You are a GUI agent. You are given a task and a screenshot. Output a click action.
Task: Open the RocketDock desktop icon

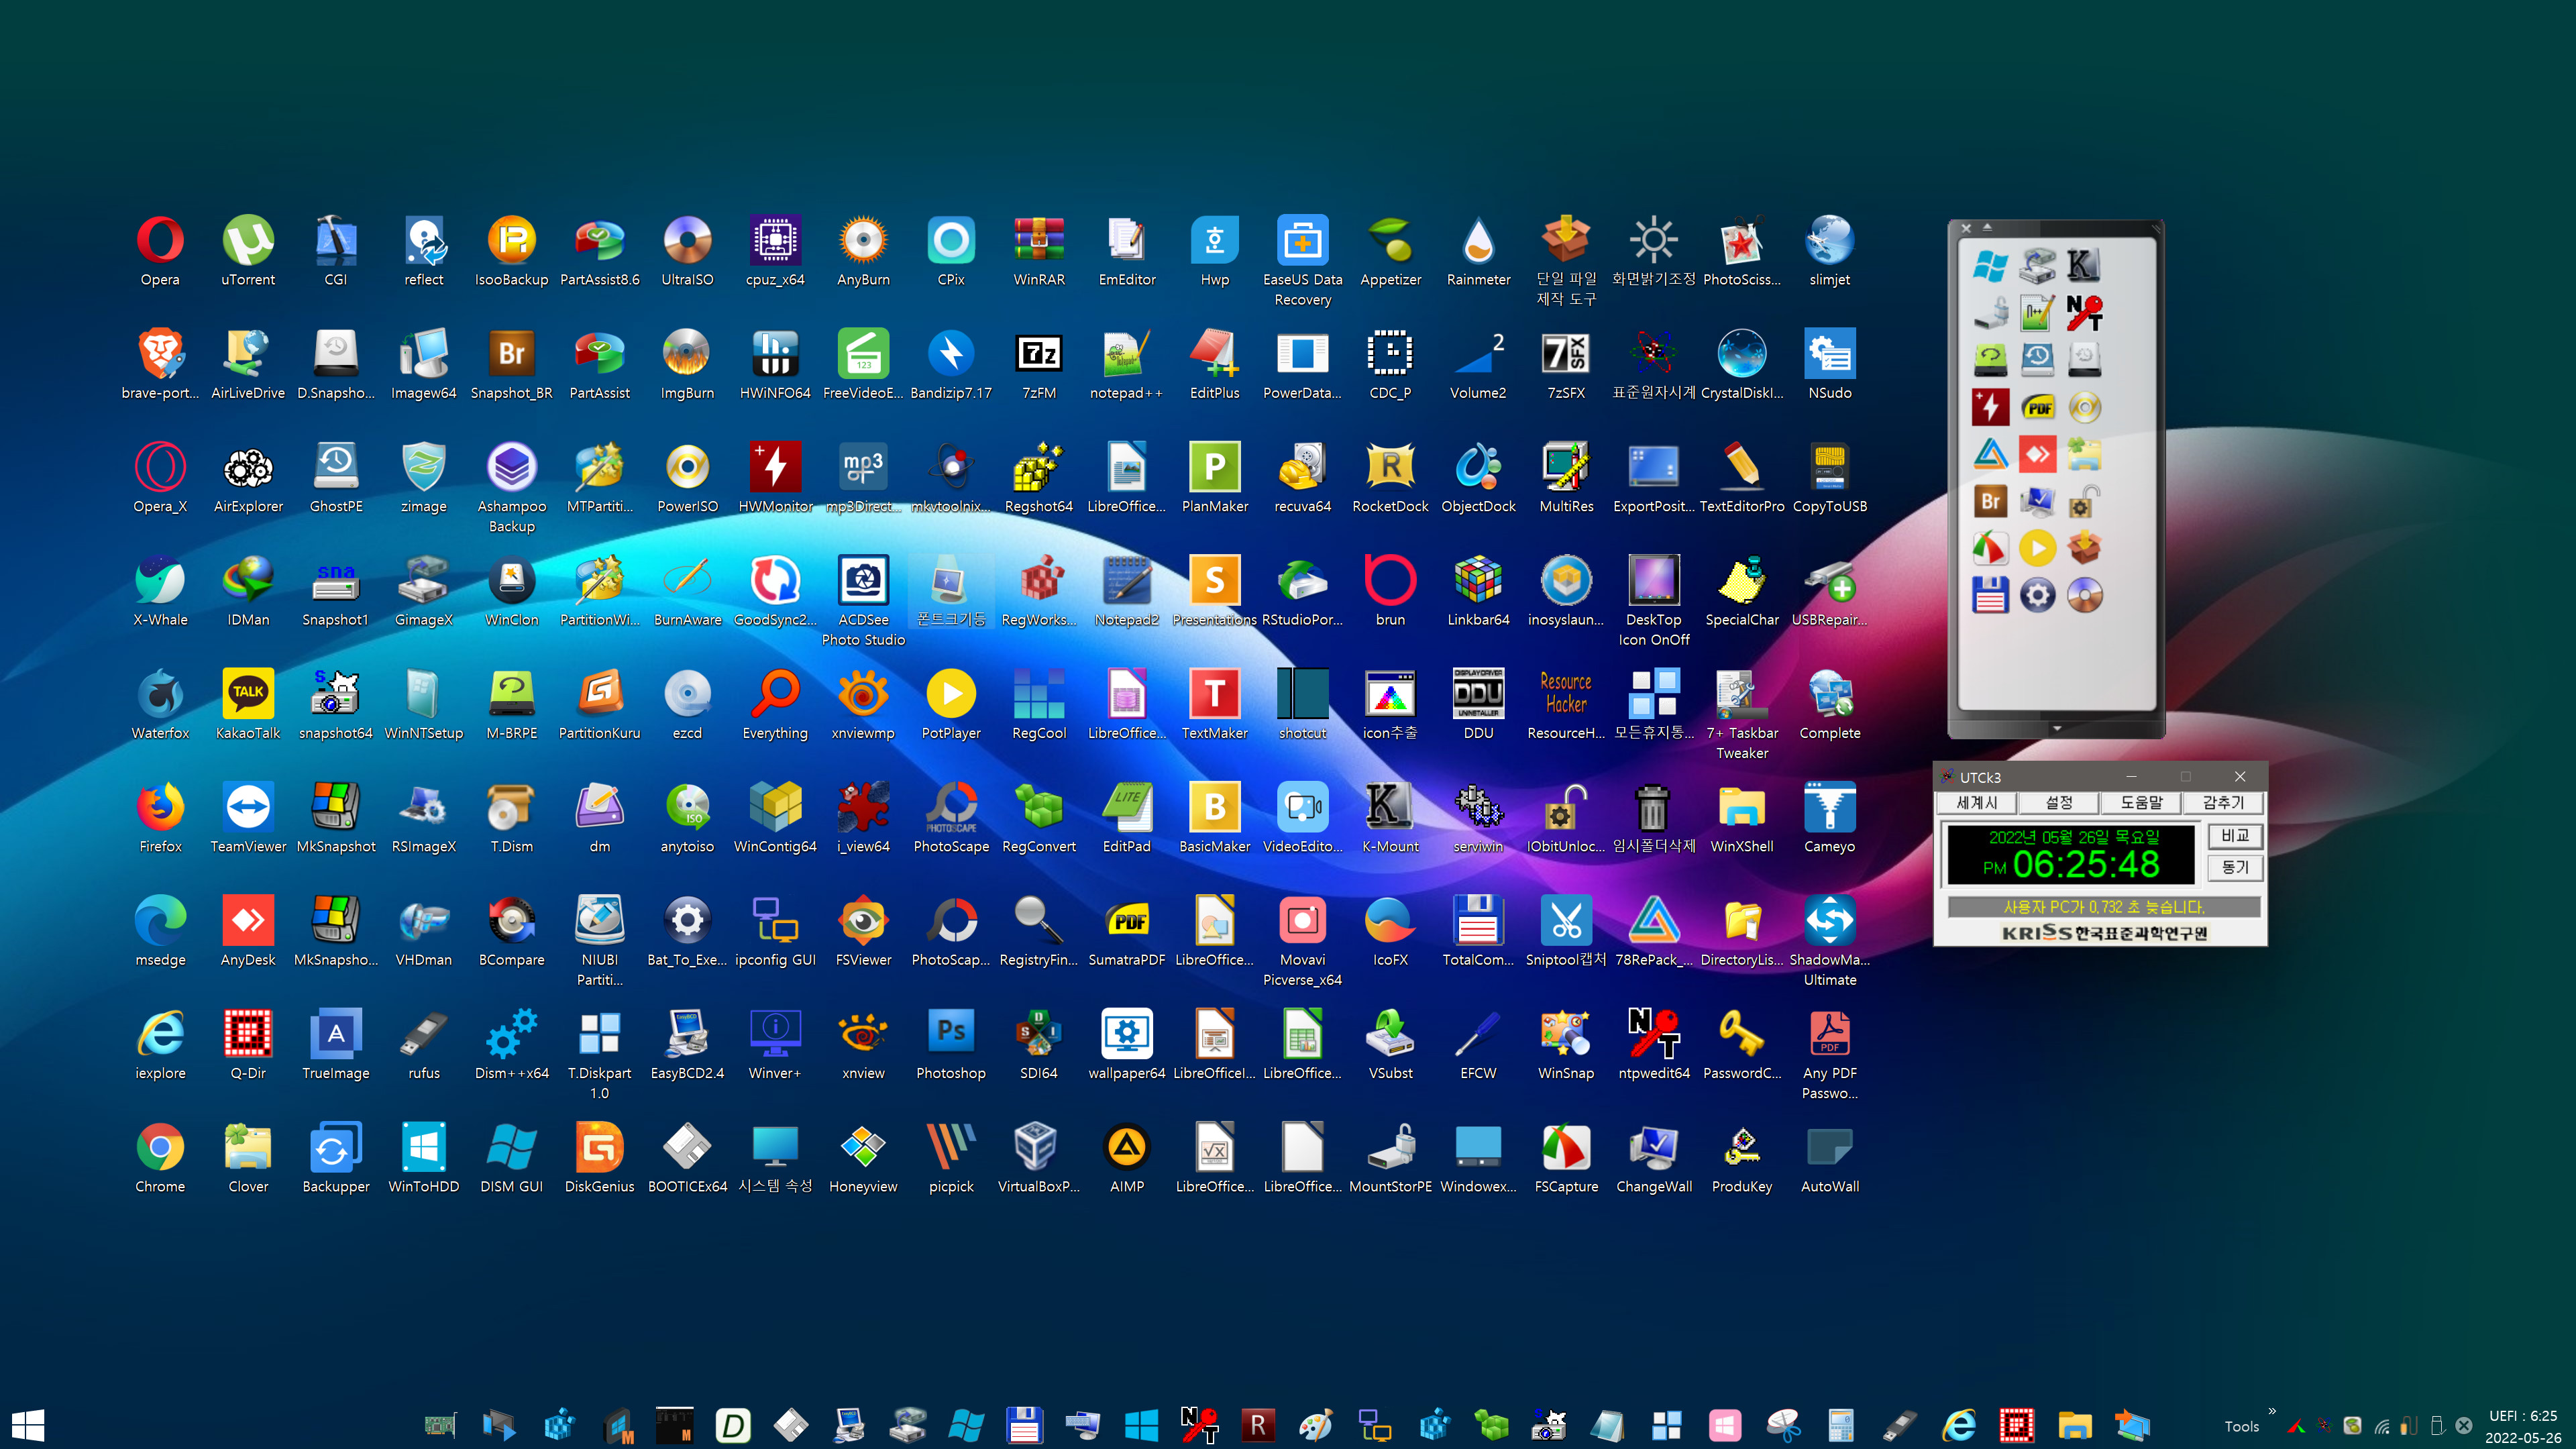[x=1390, y=477]
